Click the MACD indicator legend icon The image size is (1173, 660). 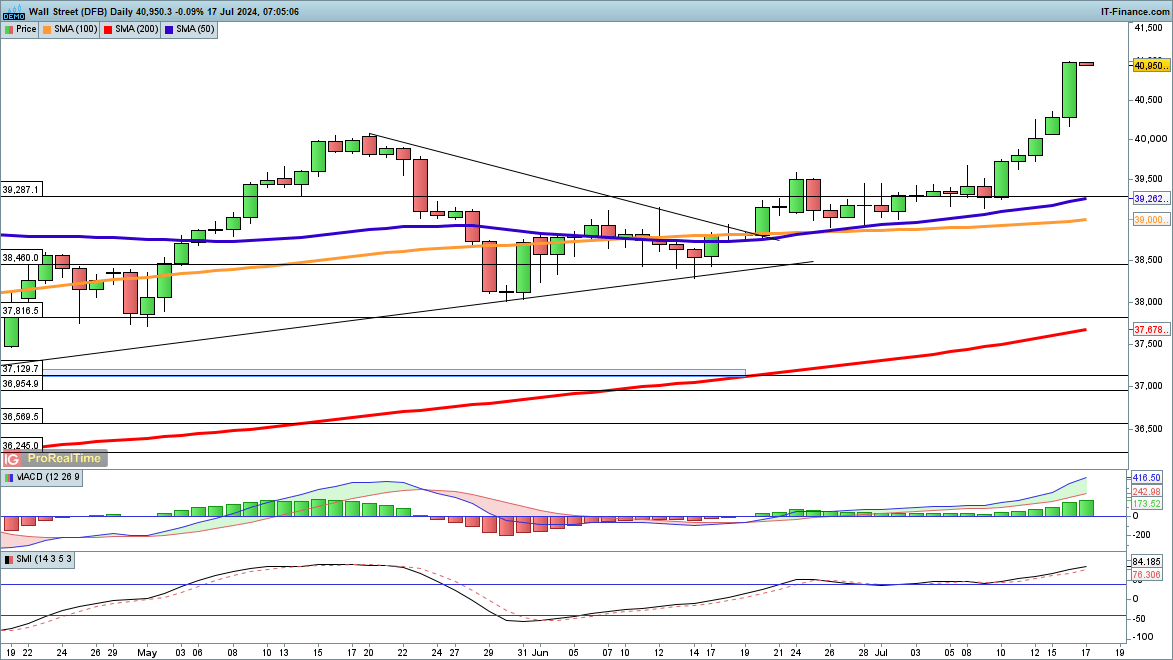(x=9, y=477)
